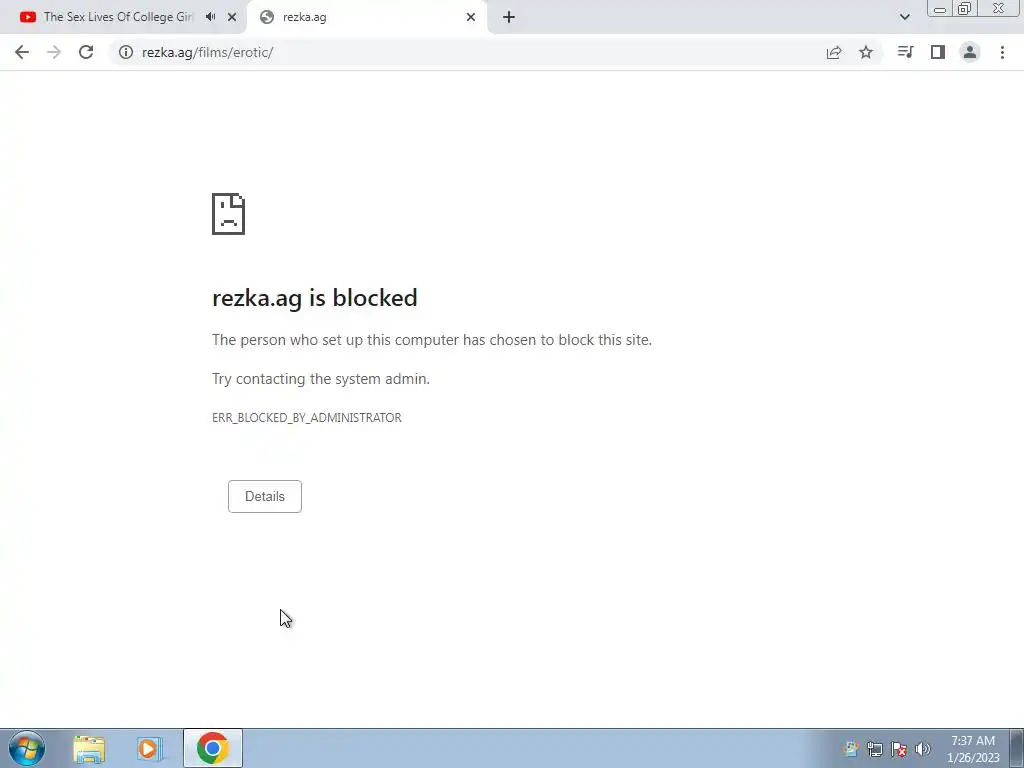Screen dimensions: 1024x768
Task: Click the colorful system tray icon
Action: (x=850, y=749)
